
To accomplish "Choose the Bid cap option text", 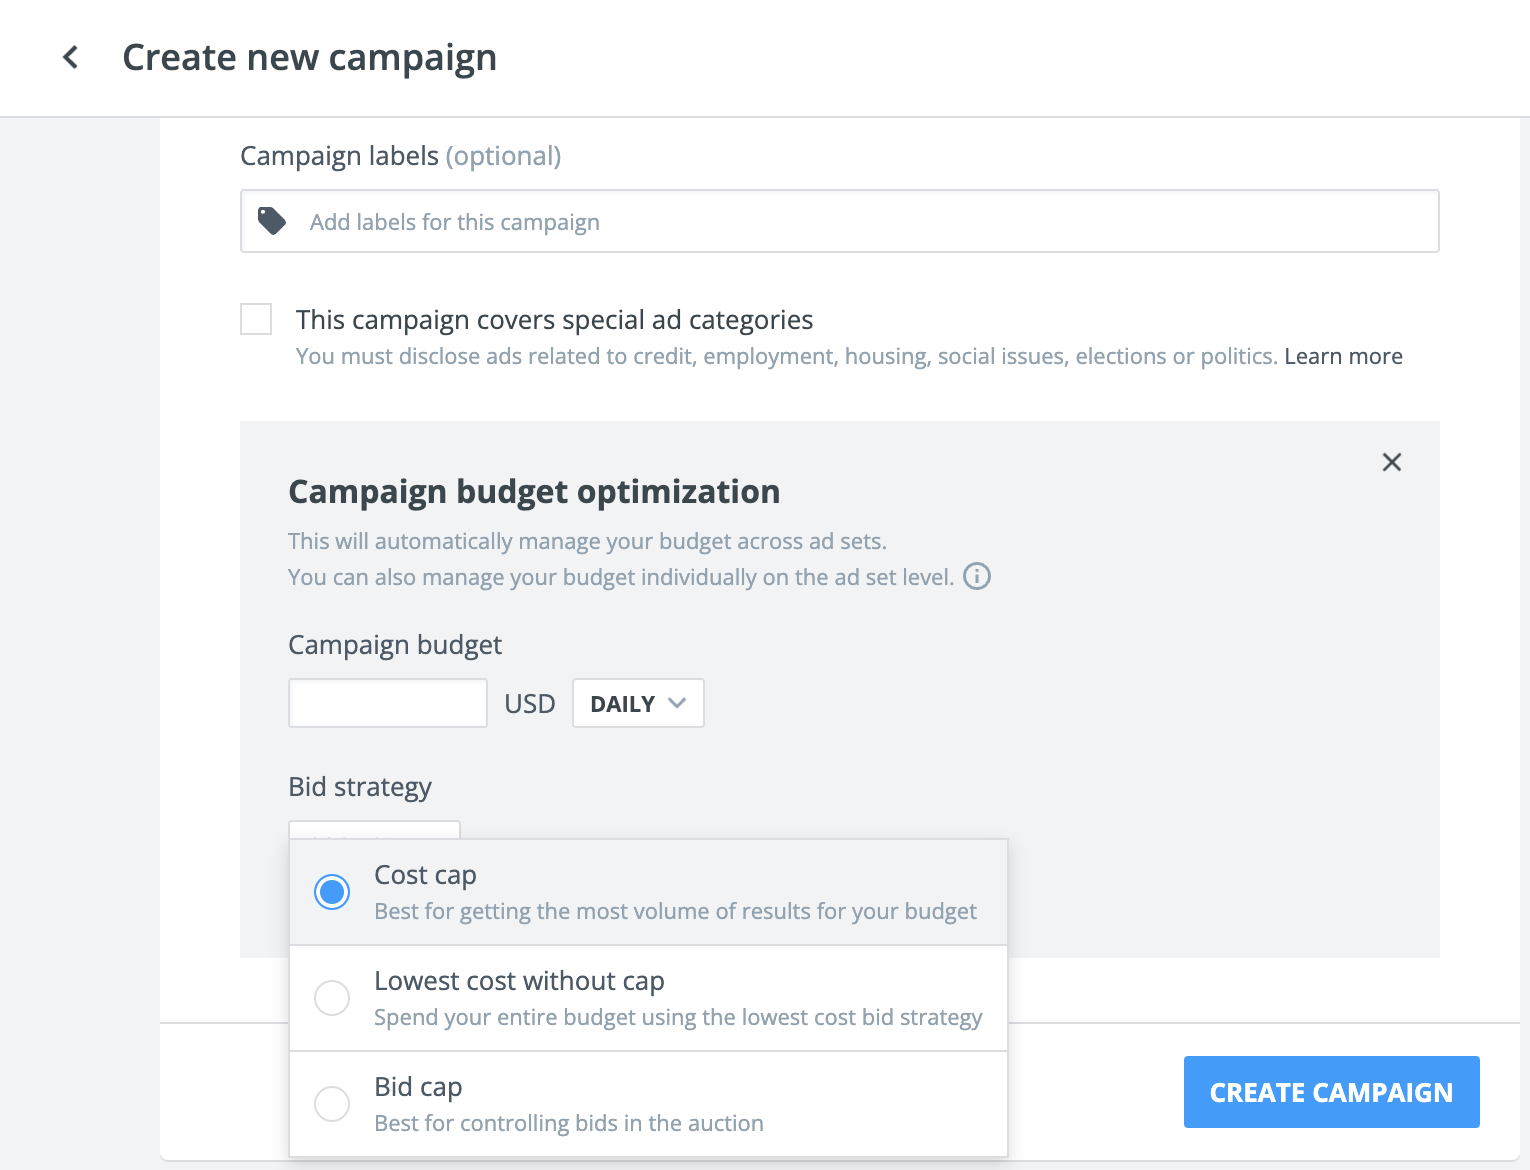I will [418, 1087].
